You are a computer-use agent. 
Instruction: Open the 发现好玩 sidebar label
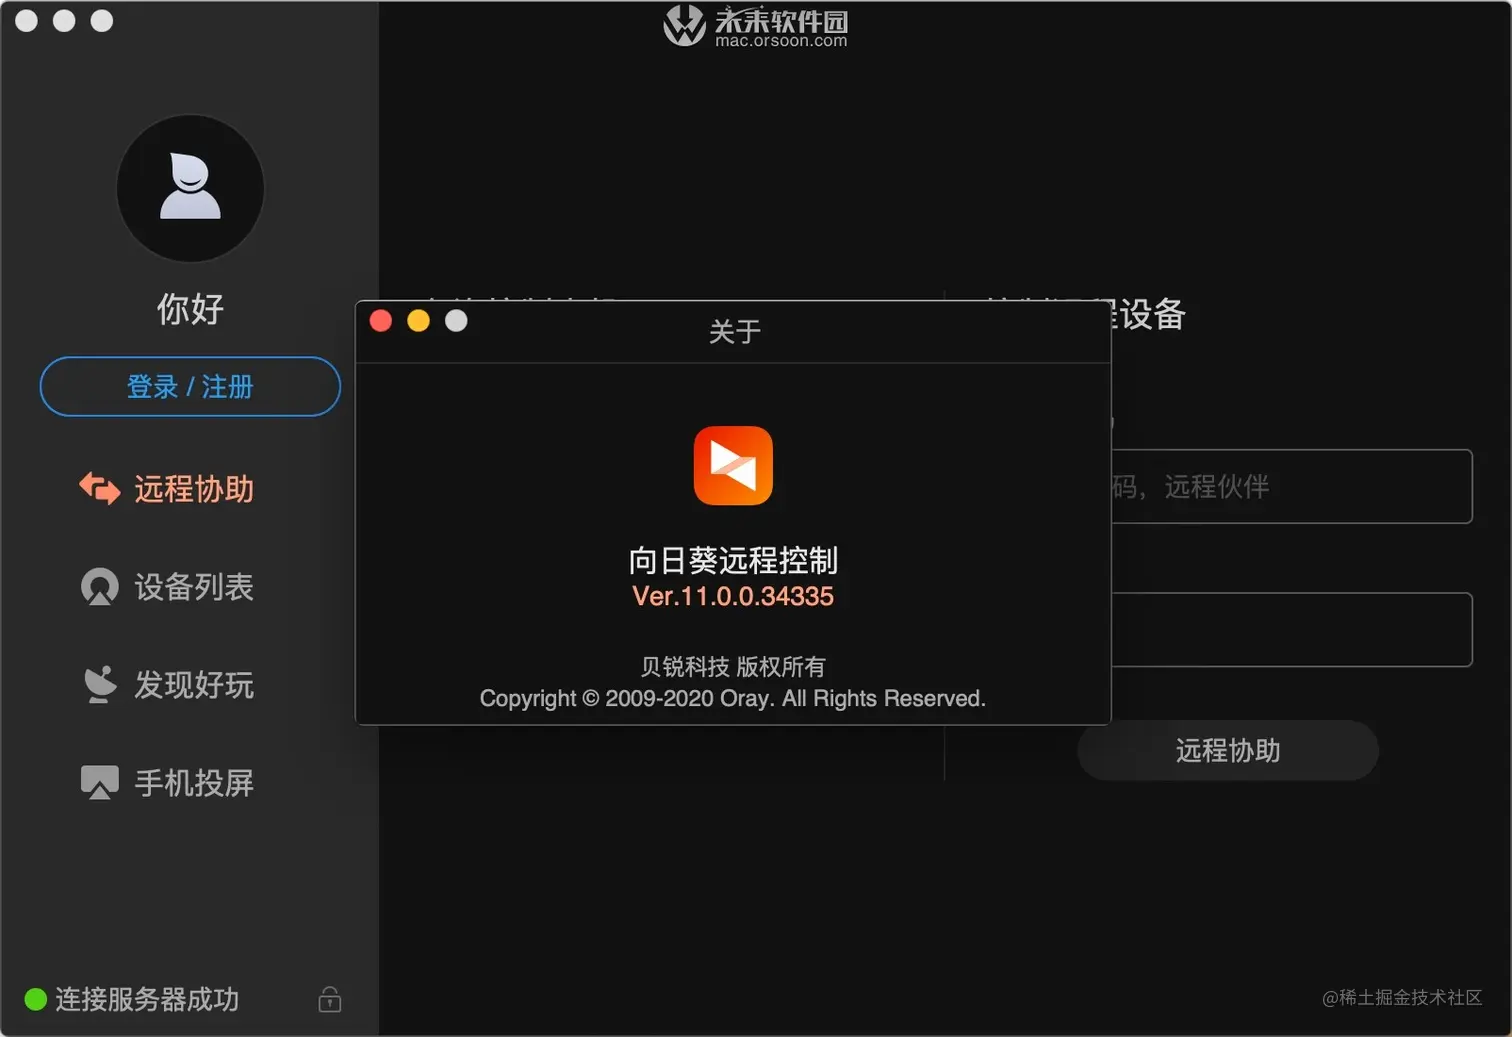point(194,685)
